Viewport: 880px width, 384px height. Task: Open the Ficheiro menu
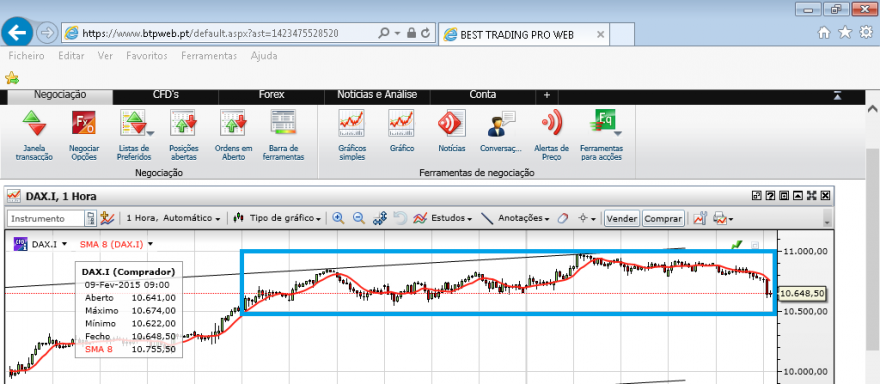pos(26,56)
